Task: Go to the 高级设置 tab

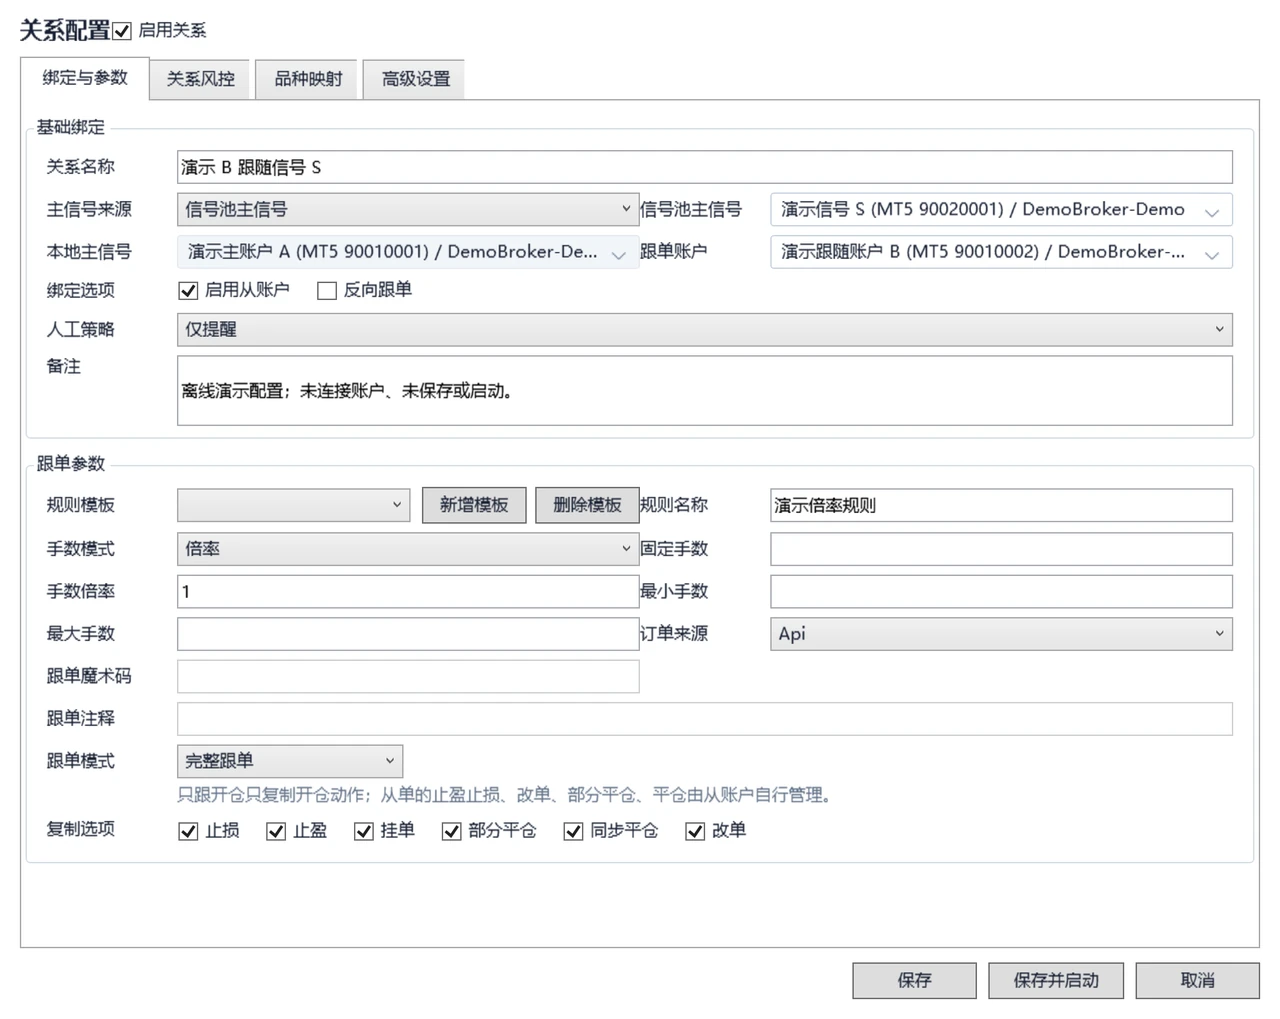Action: (x=416, y=79)
